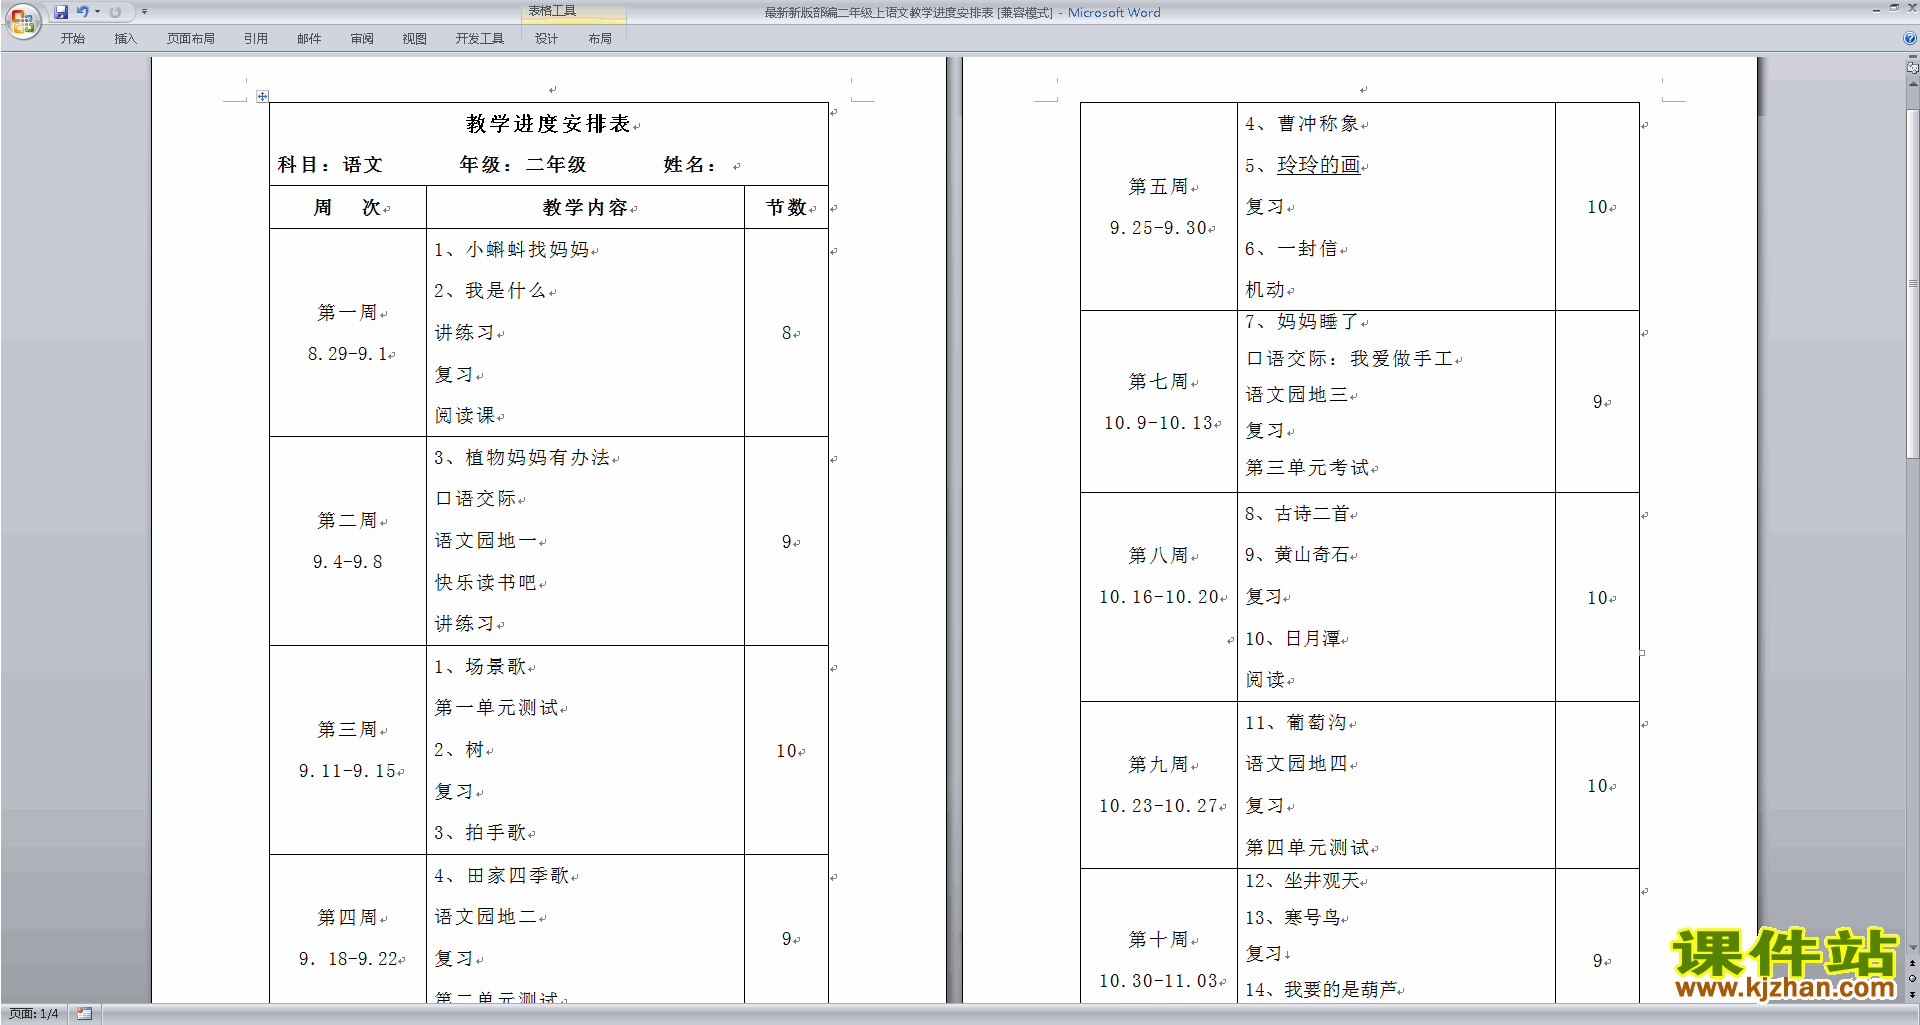
Task: Undo the last action
Action: (82, 12)
